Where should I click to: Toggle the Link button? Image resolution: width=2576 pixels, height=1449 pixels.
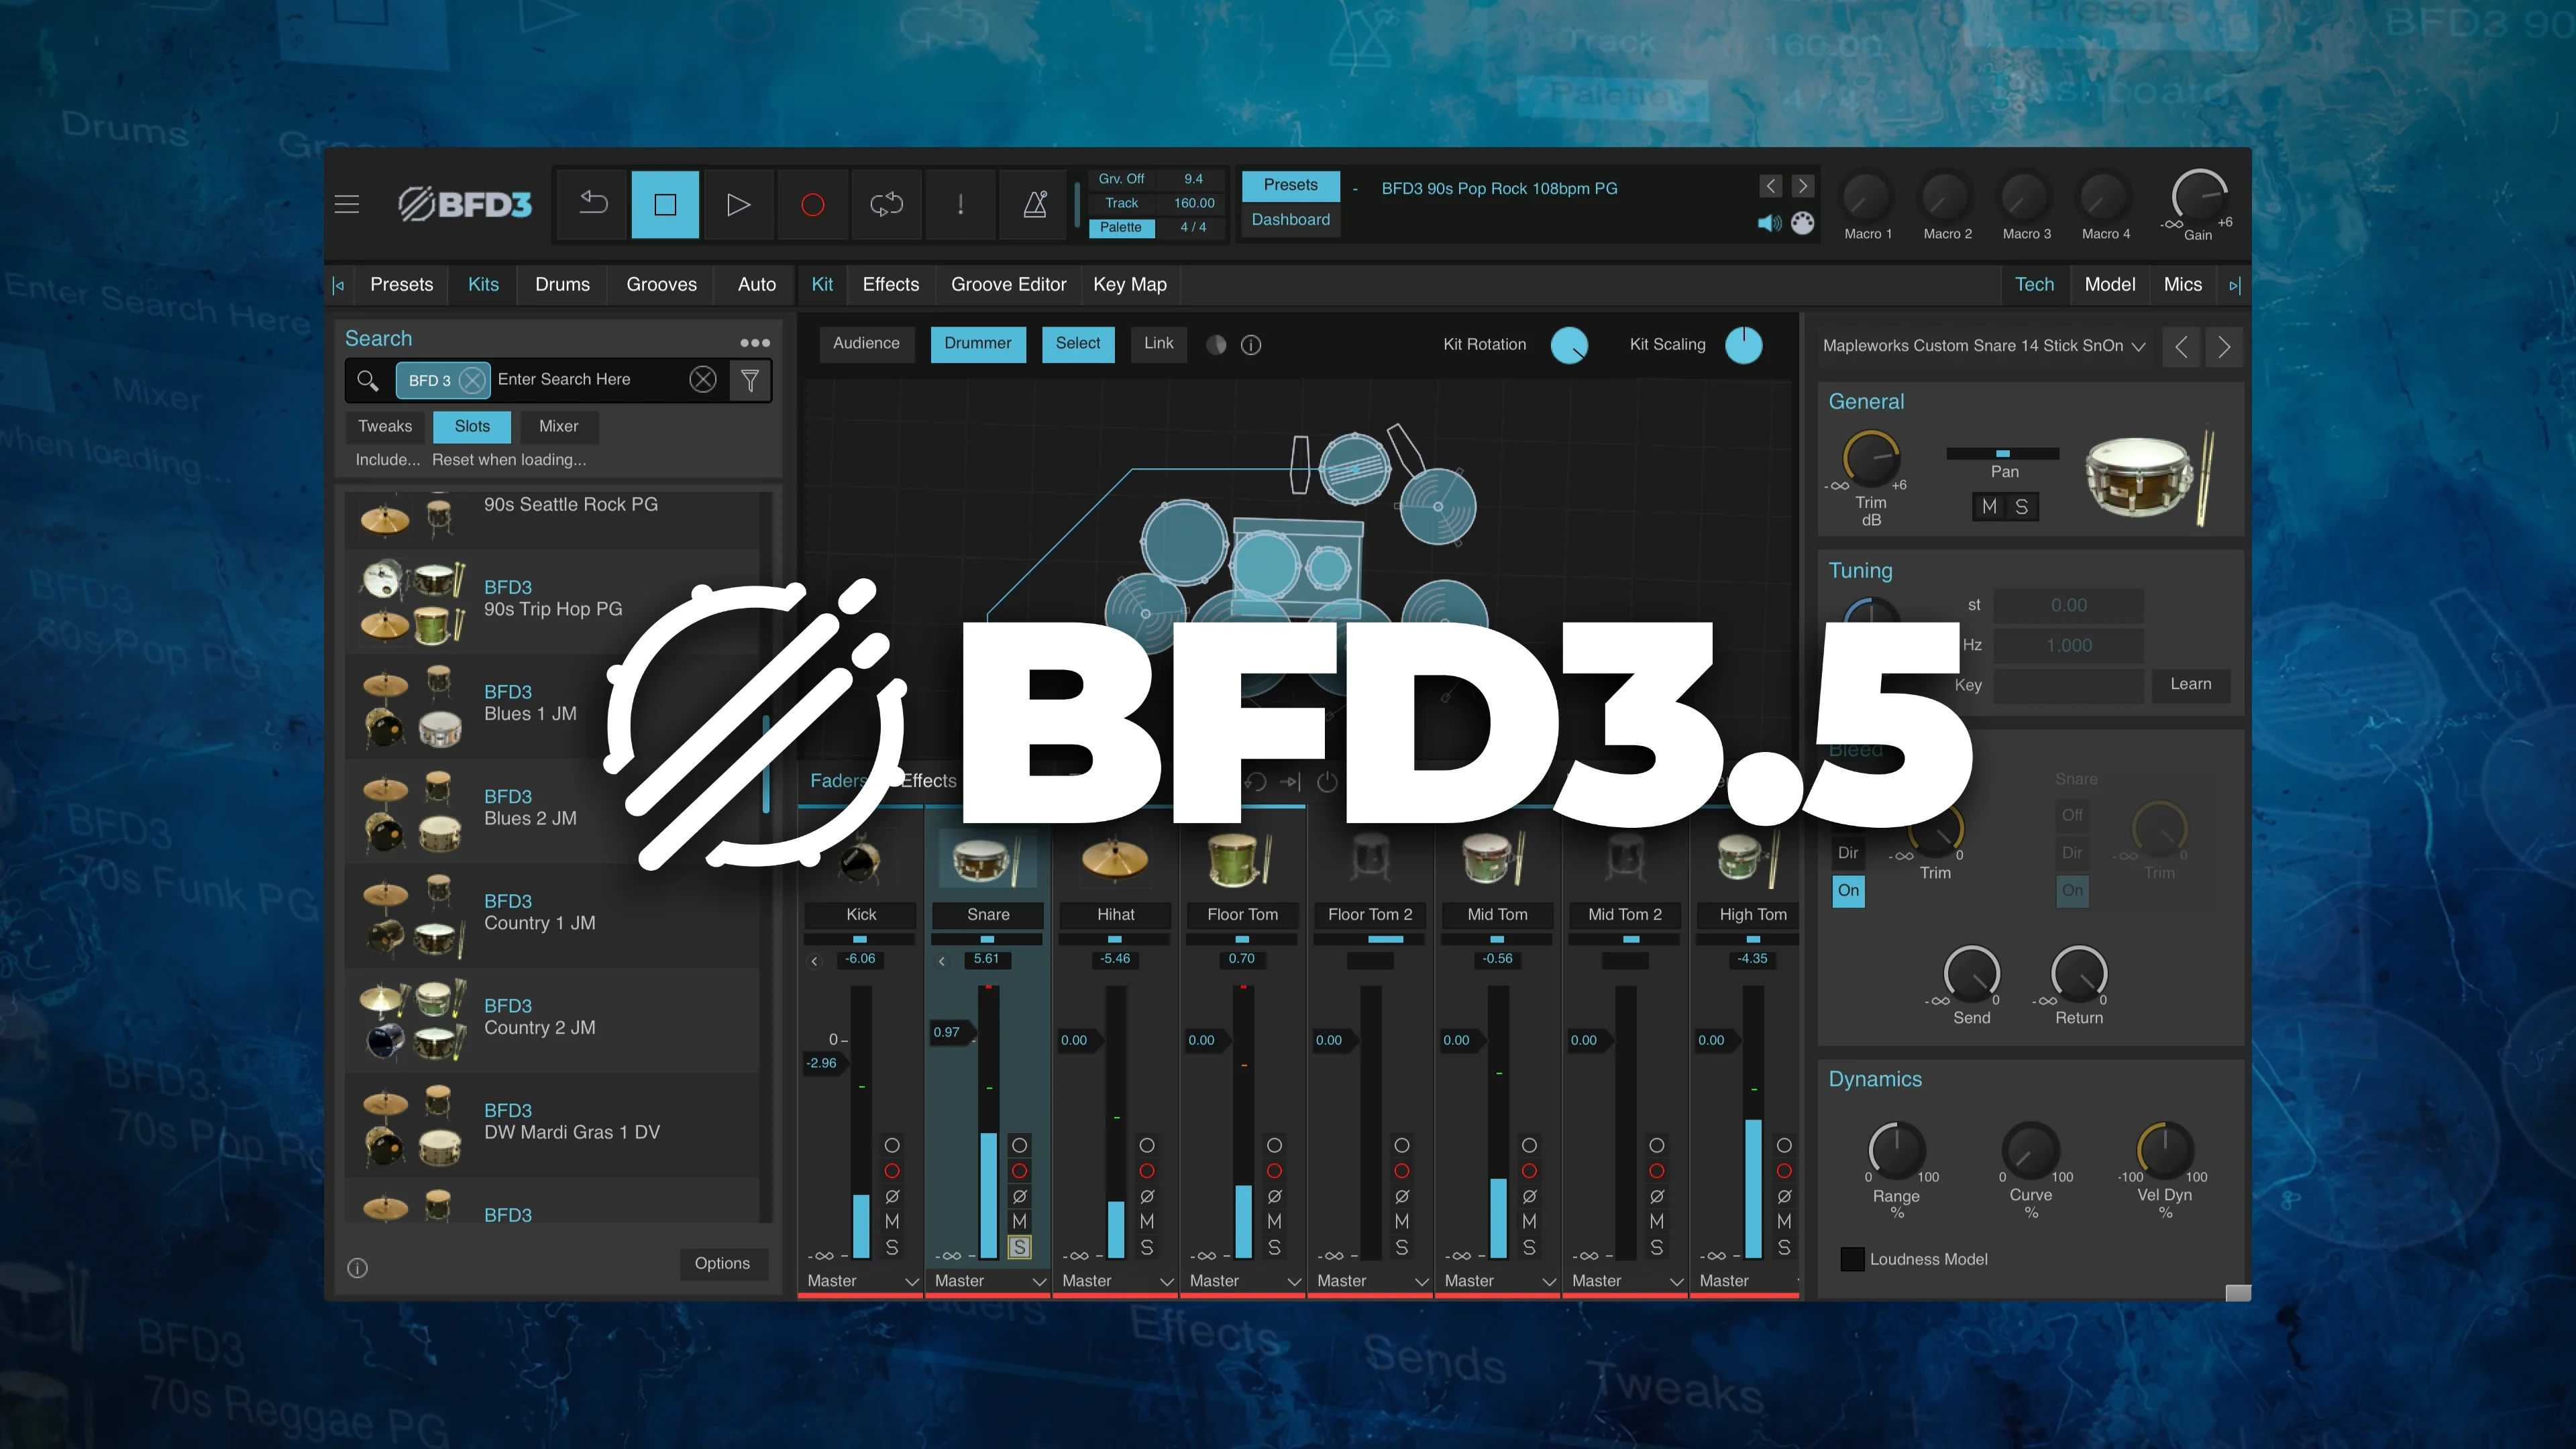(1159, 343)
